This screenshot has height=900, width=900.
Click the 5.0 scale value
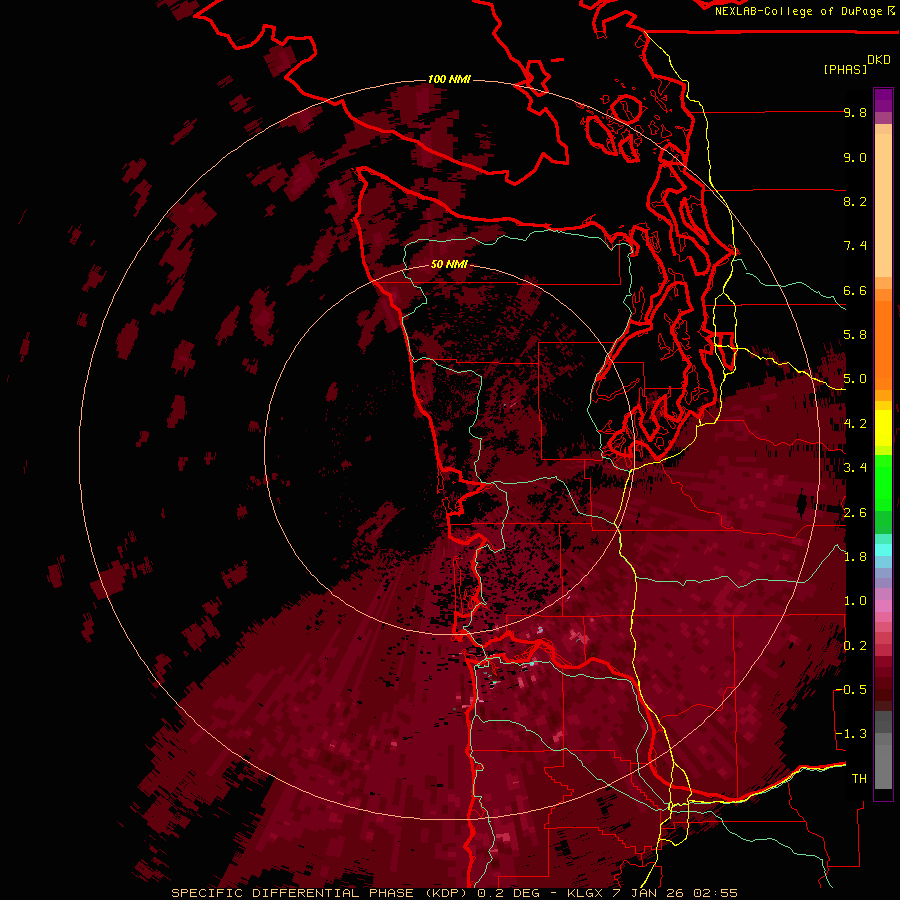tap(855, 379)
